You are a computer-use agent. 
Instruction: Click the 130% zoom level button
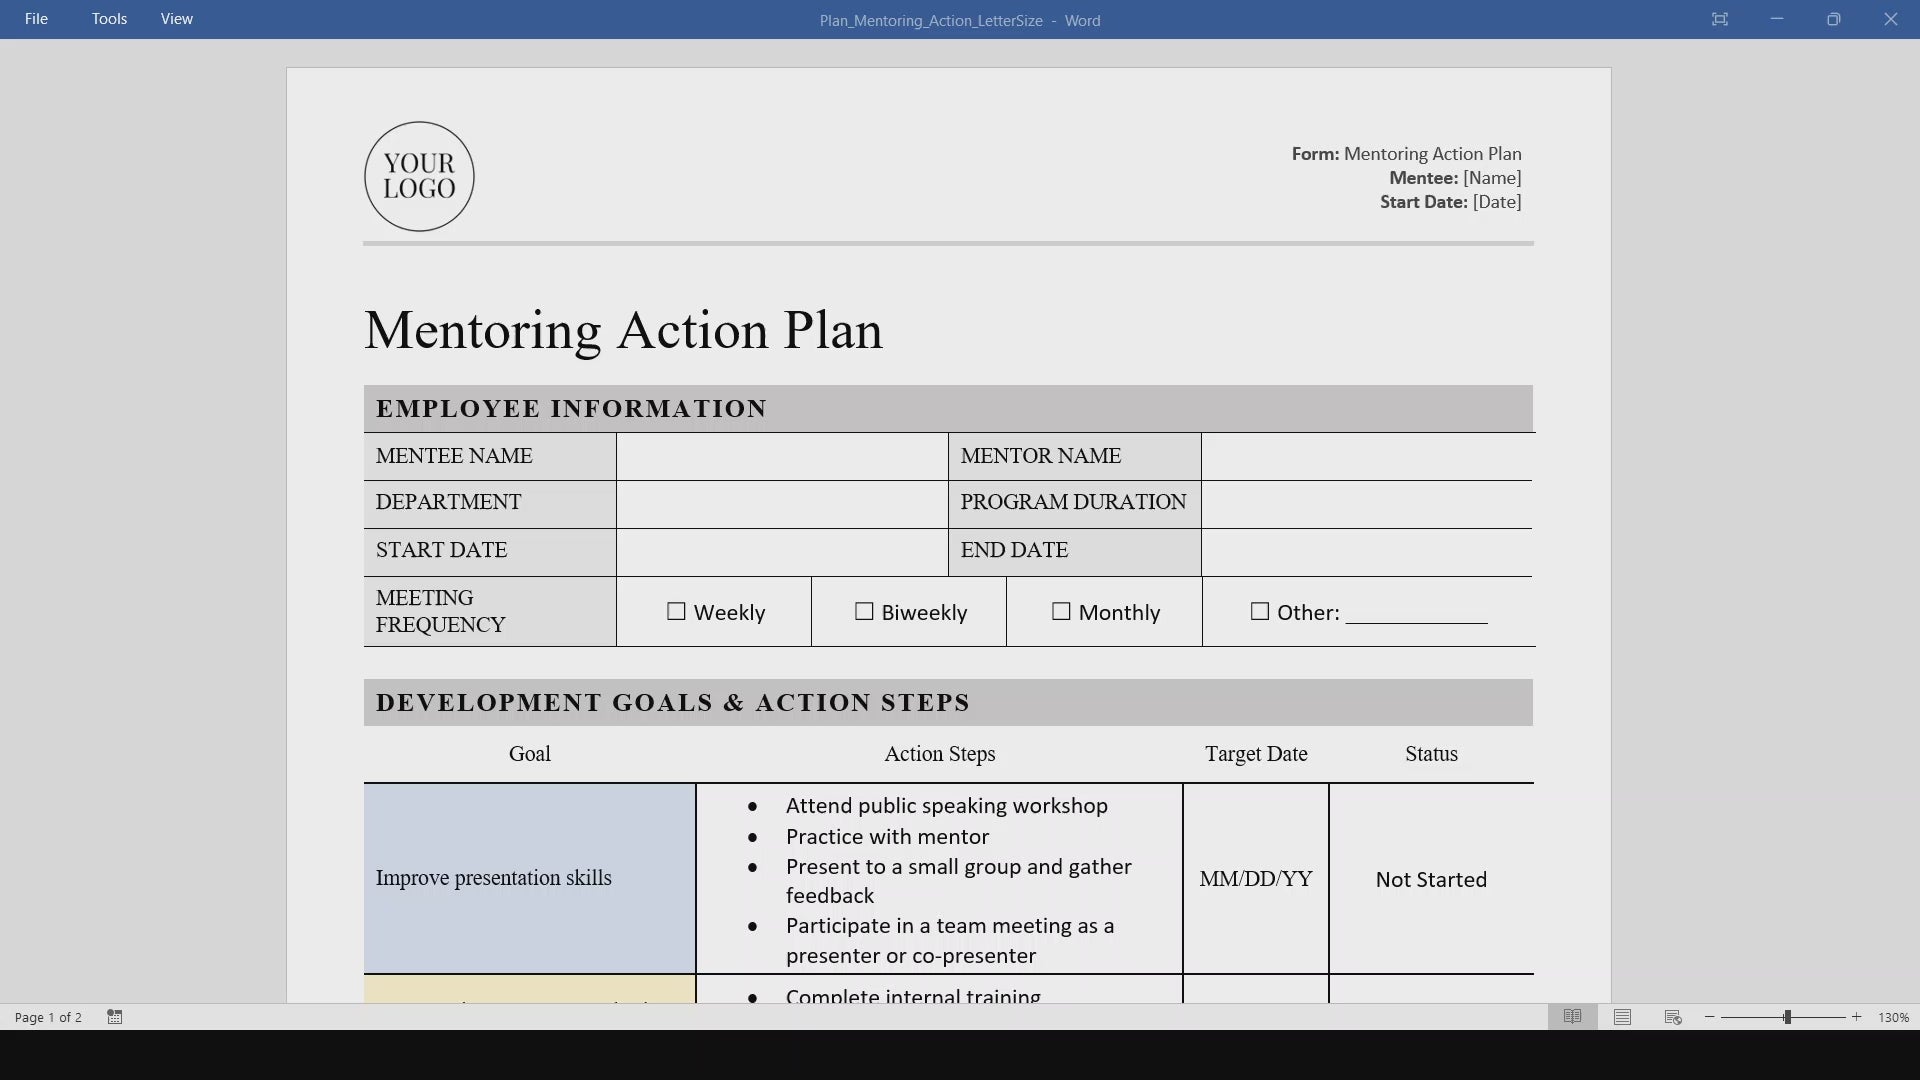click(1893, 1017)
